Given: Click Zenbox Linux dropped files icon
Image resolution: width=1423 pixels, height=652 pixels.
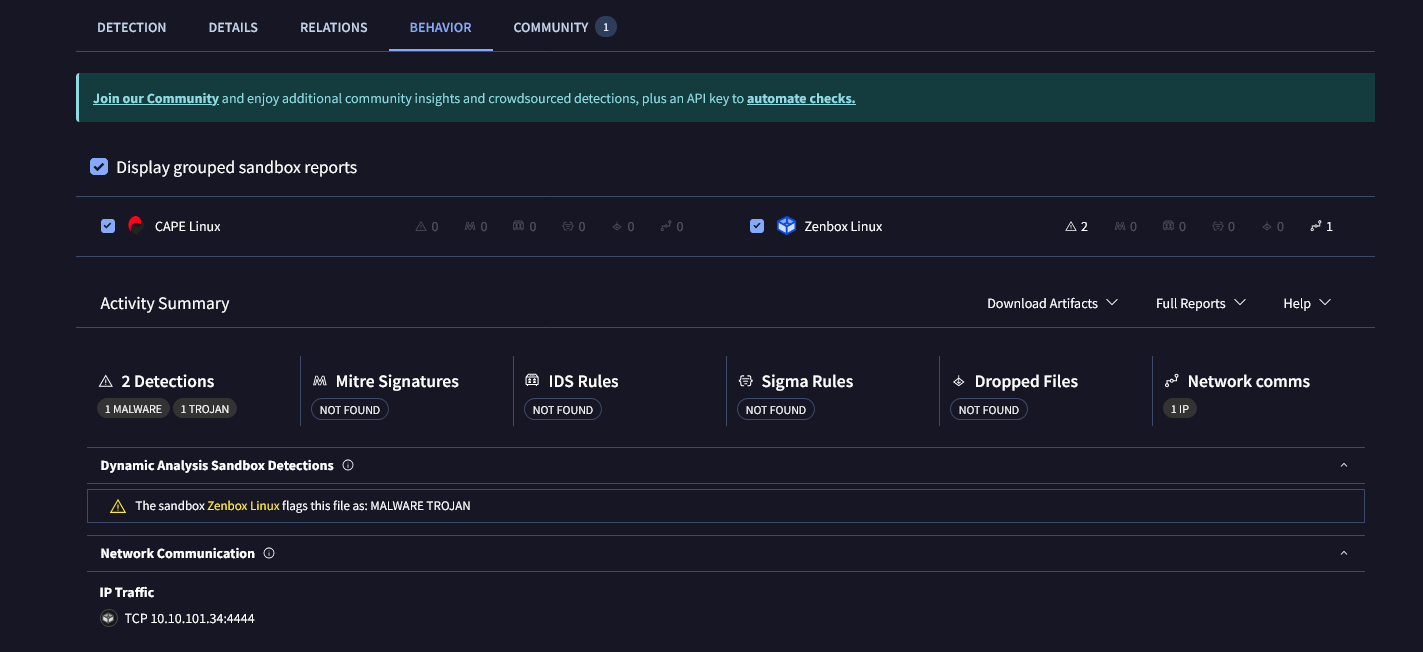Looking at the screenshot, I should (x=1266, y=227).
